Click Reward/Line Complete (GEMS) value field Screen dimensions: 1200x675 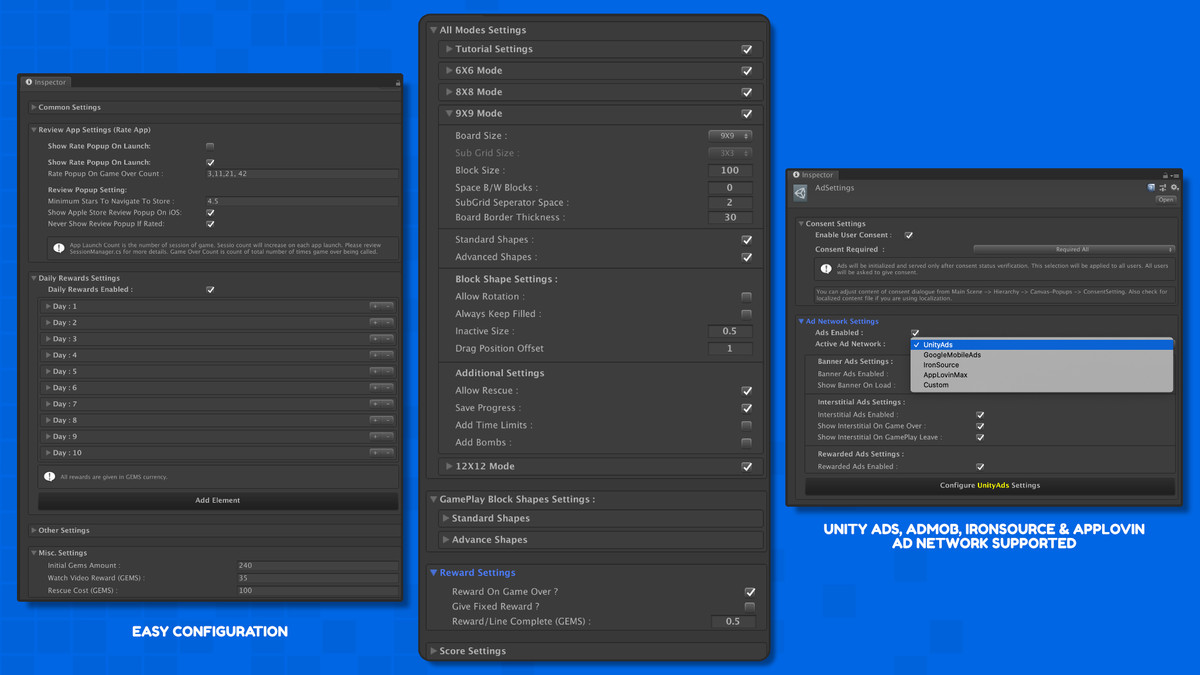tap(733, 622)
